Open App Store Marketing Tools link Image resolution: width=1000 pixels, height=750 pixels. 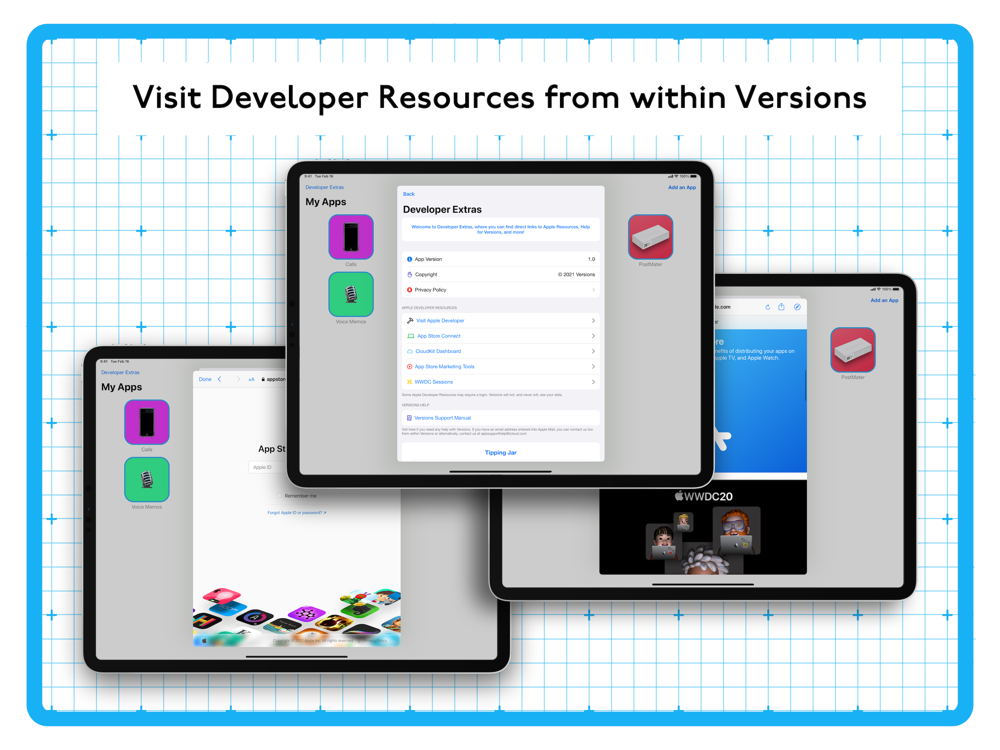point(445,367)
